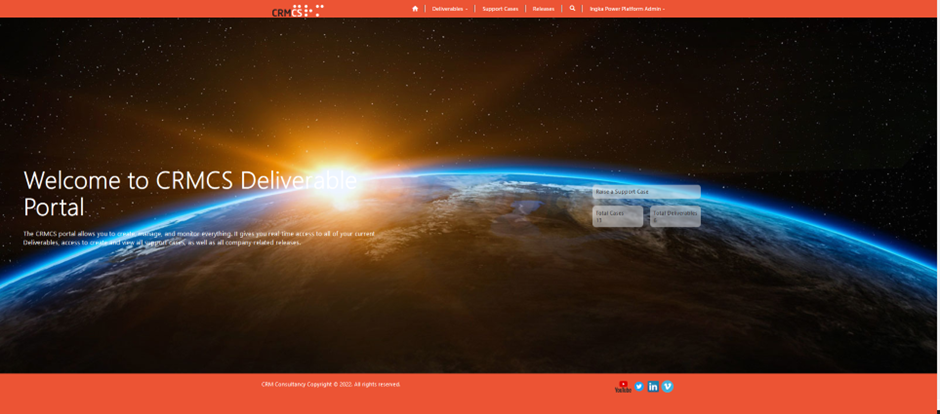Click the CRMCS logo
The height and width of the screenshot is (414, 940).
pos(297,11)
